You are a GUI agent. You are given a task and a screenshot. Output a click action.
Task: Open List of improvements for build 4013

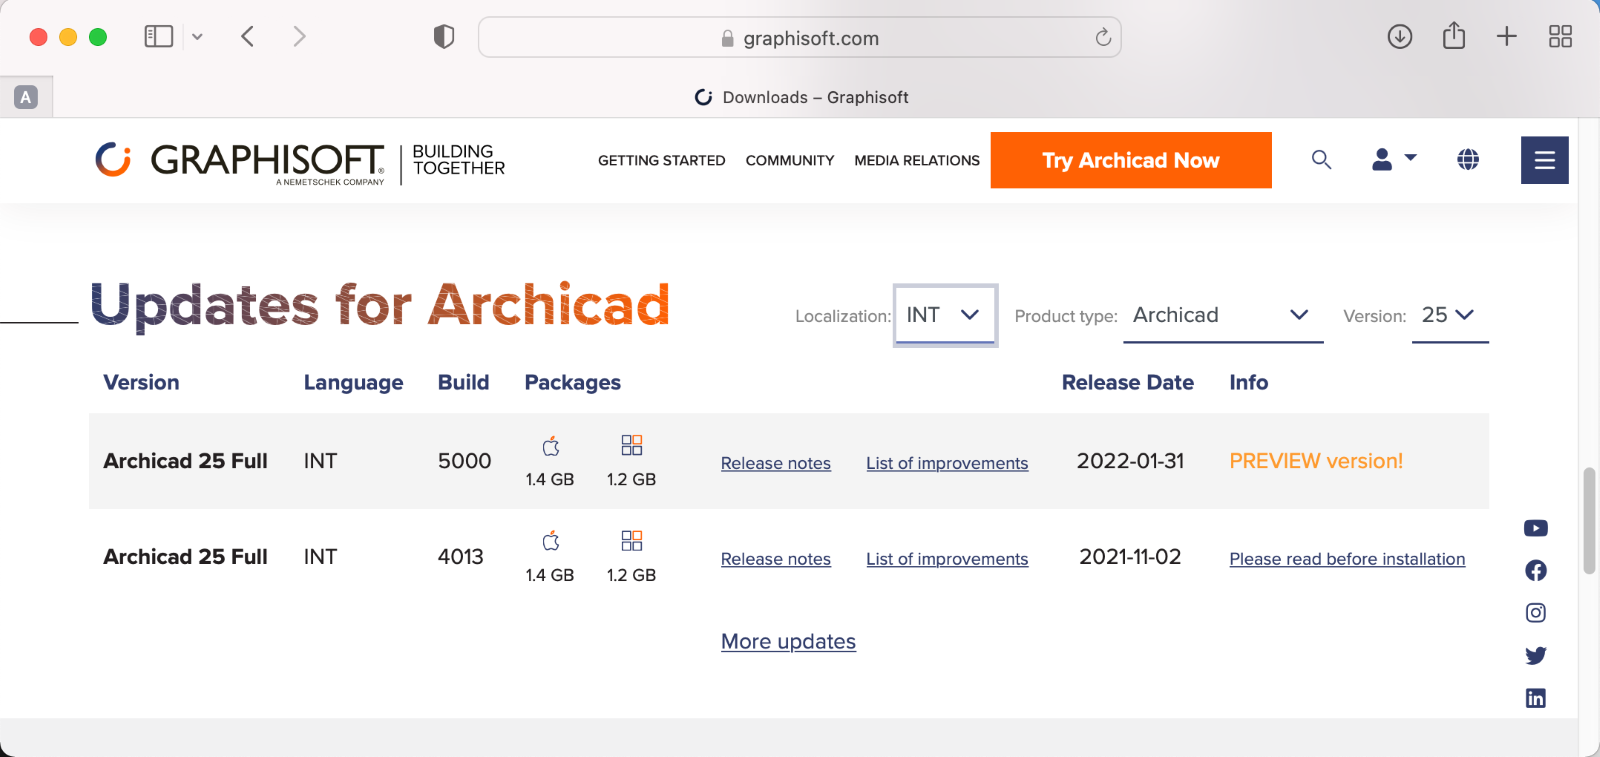point(947,559)
